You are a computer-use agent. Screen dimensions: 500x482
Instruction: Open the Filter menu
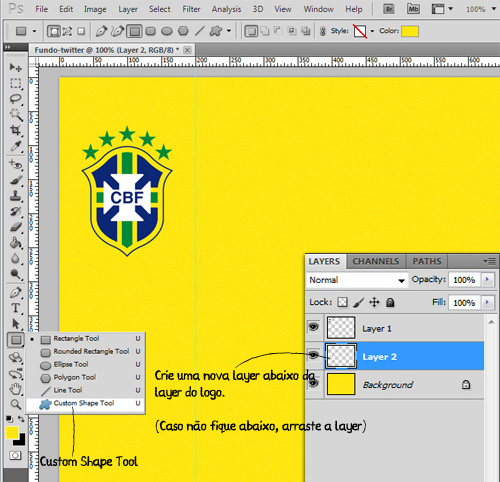coord(191,9)
